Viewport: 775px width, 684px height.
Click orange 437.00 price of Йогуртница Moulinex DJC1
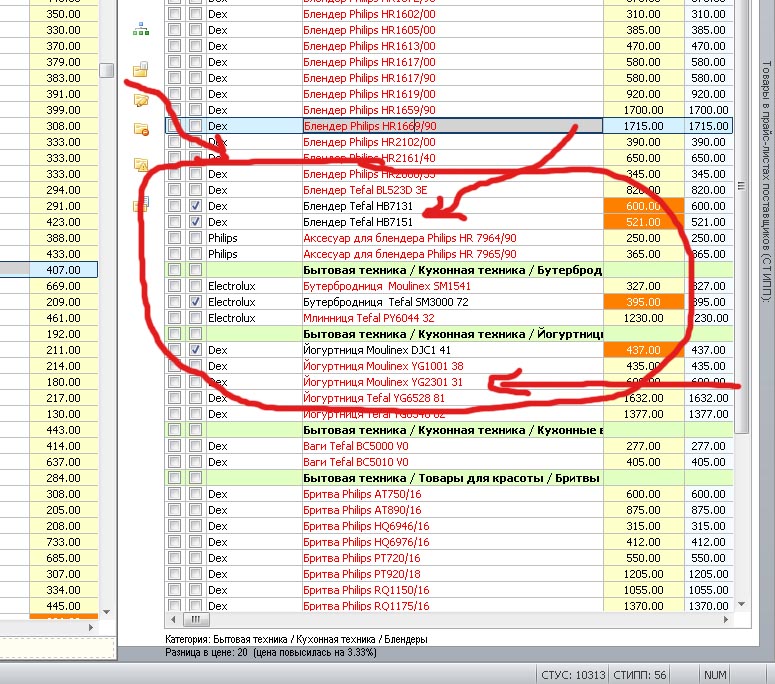644,350
